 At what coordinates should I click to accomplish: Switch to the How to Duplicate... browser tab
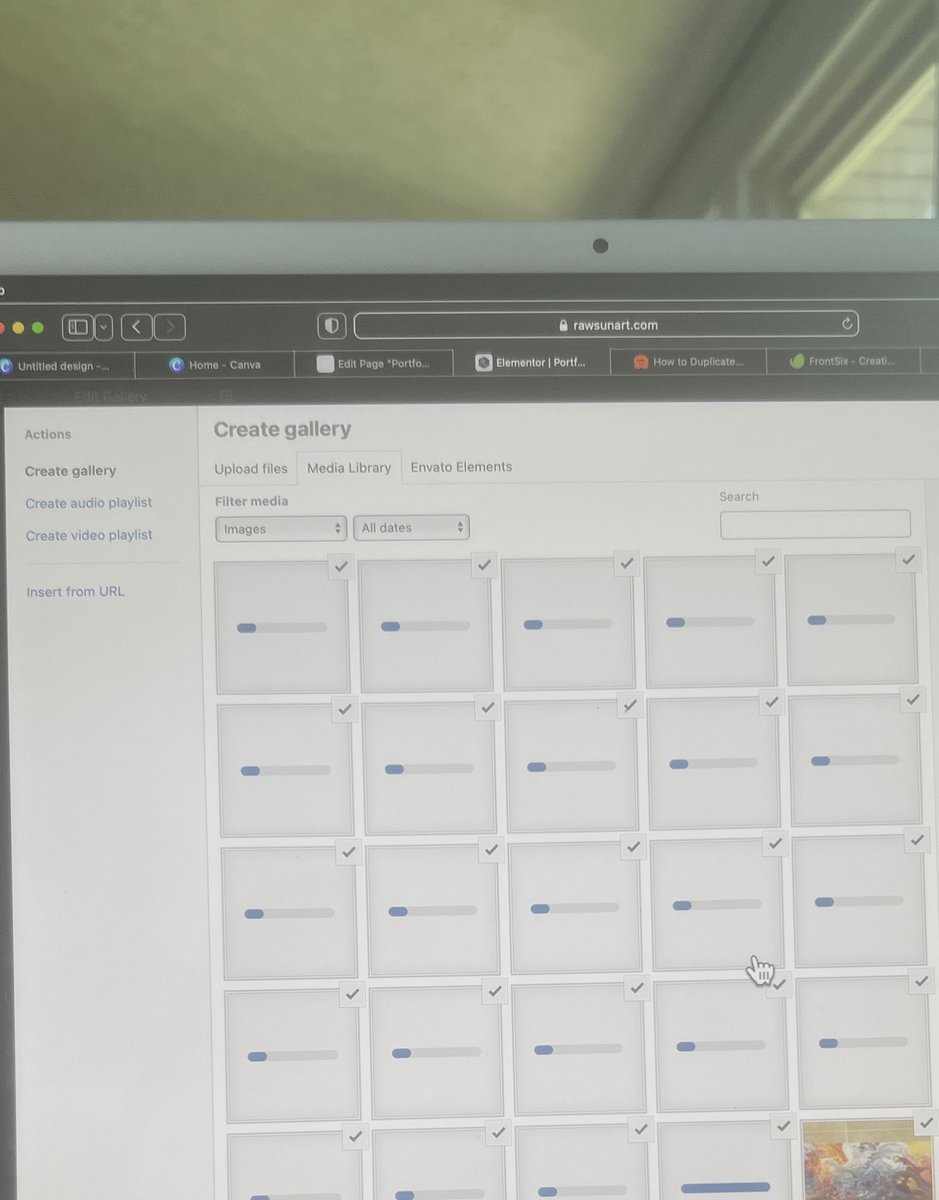coord(688,362)
